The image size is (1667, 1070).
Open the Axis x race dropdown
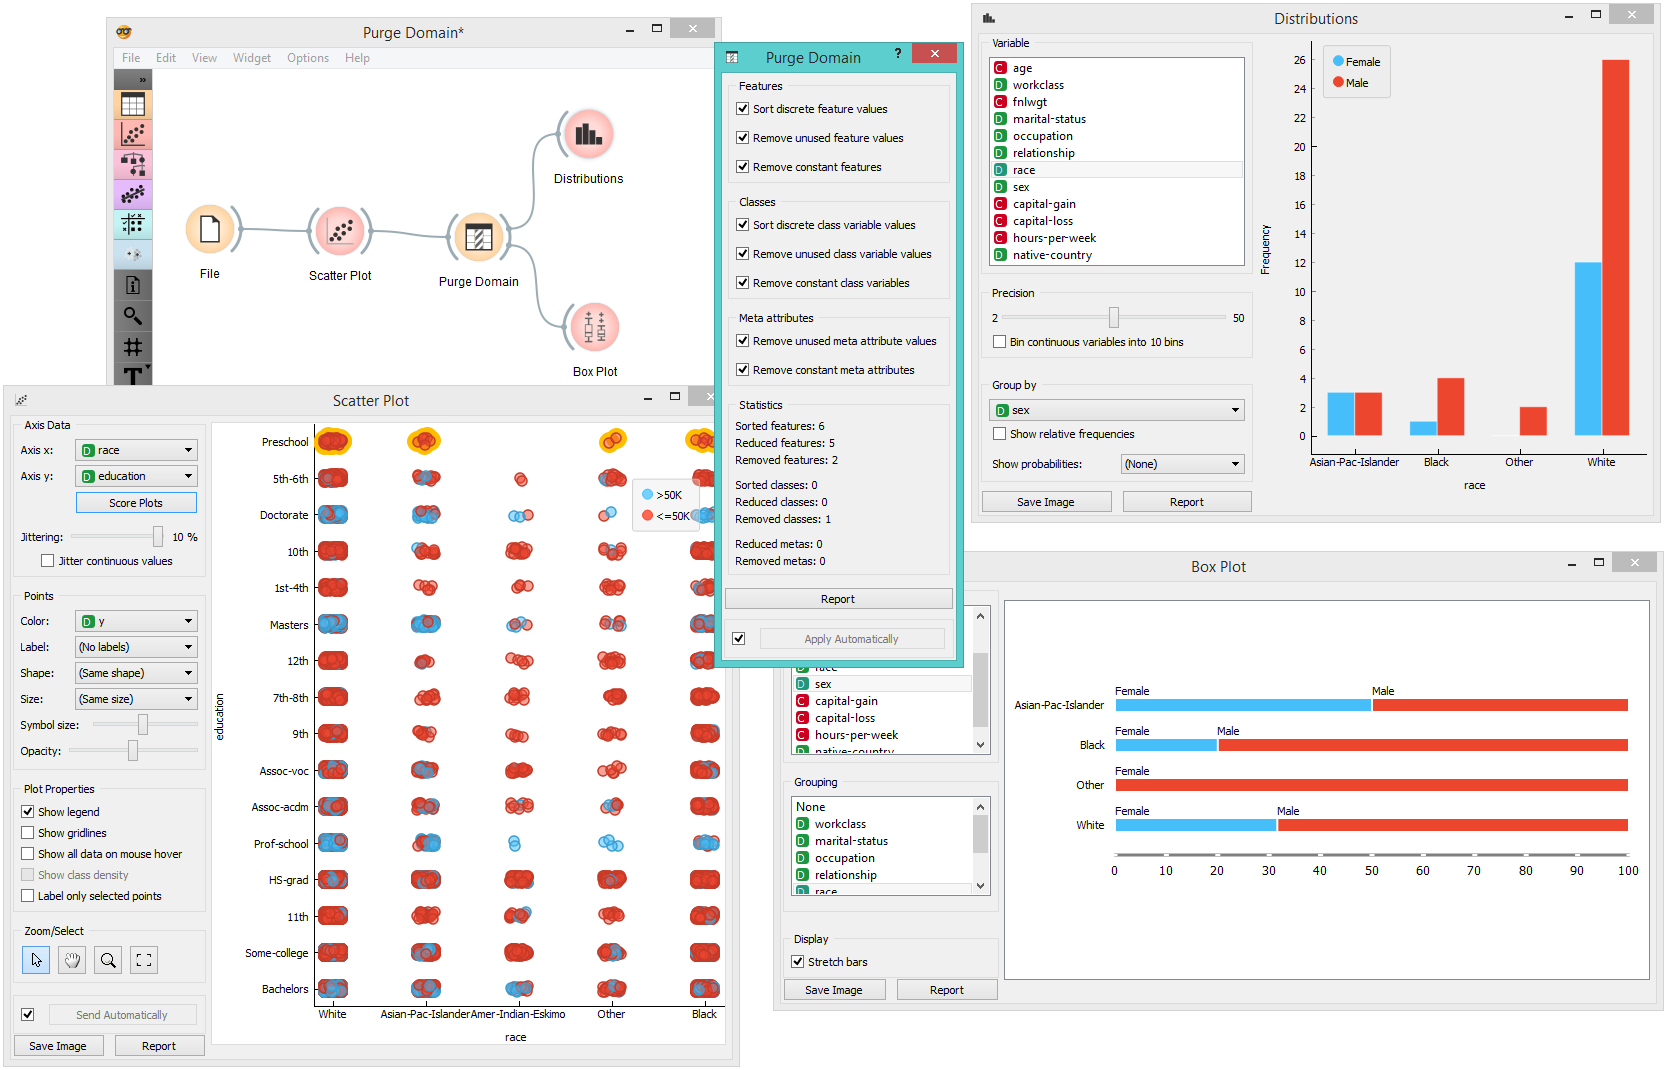pos(137,450)
